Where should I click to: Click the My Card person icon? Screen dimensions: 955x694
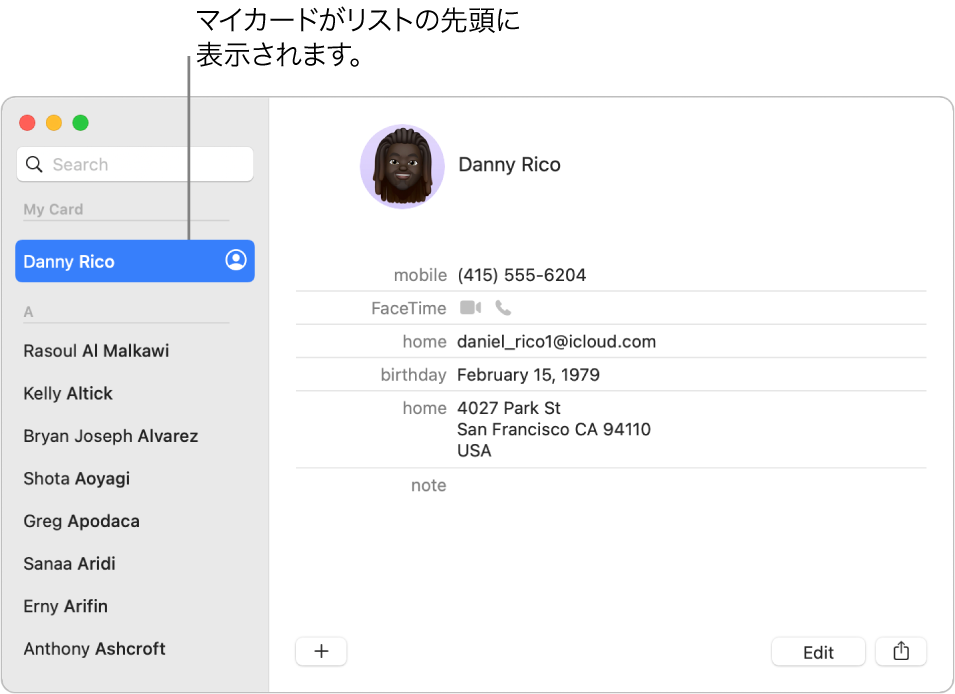coord(236,260)
